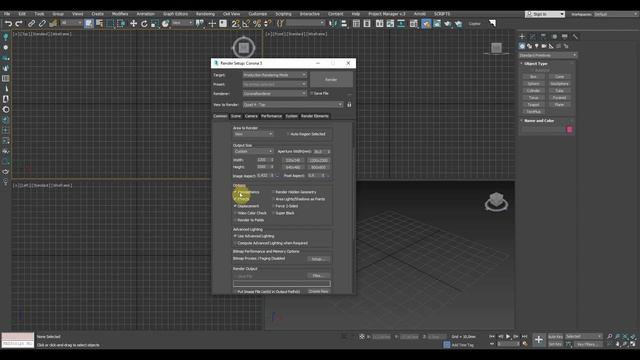Open the View to Render dropdown
Viewport: 640px width, 360px height.
point(293,105)
